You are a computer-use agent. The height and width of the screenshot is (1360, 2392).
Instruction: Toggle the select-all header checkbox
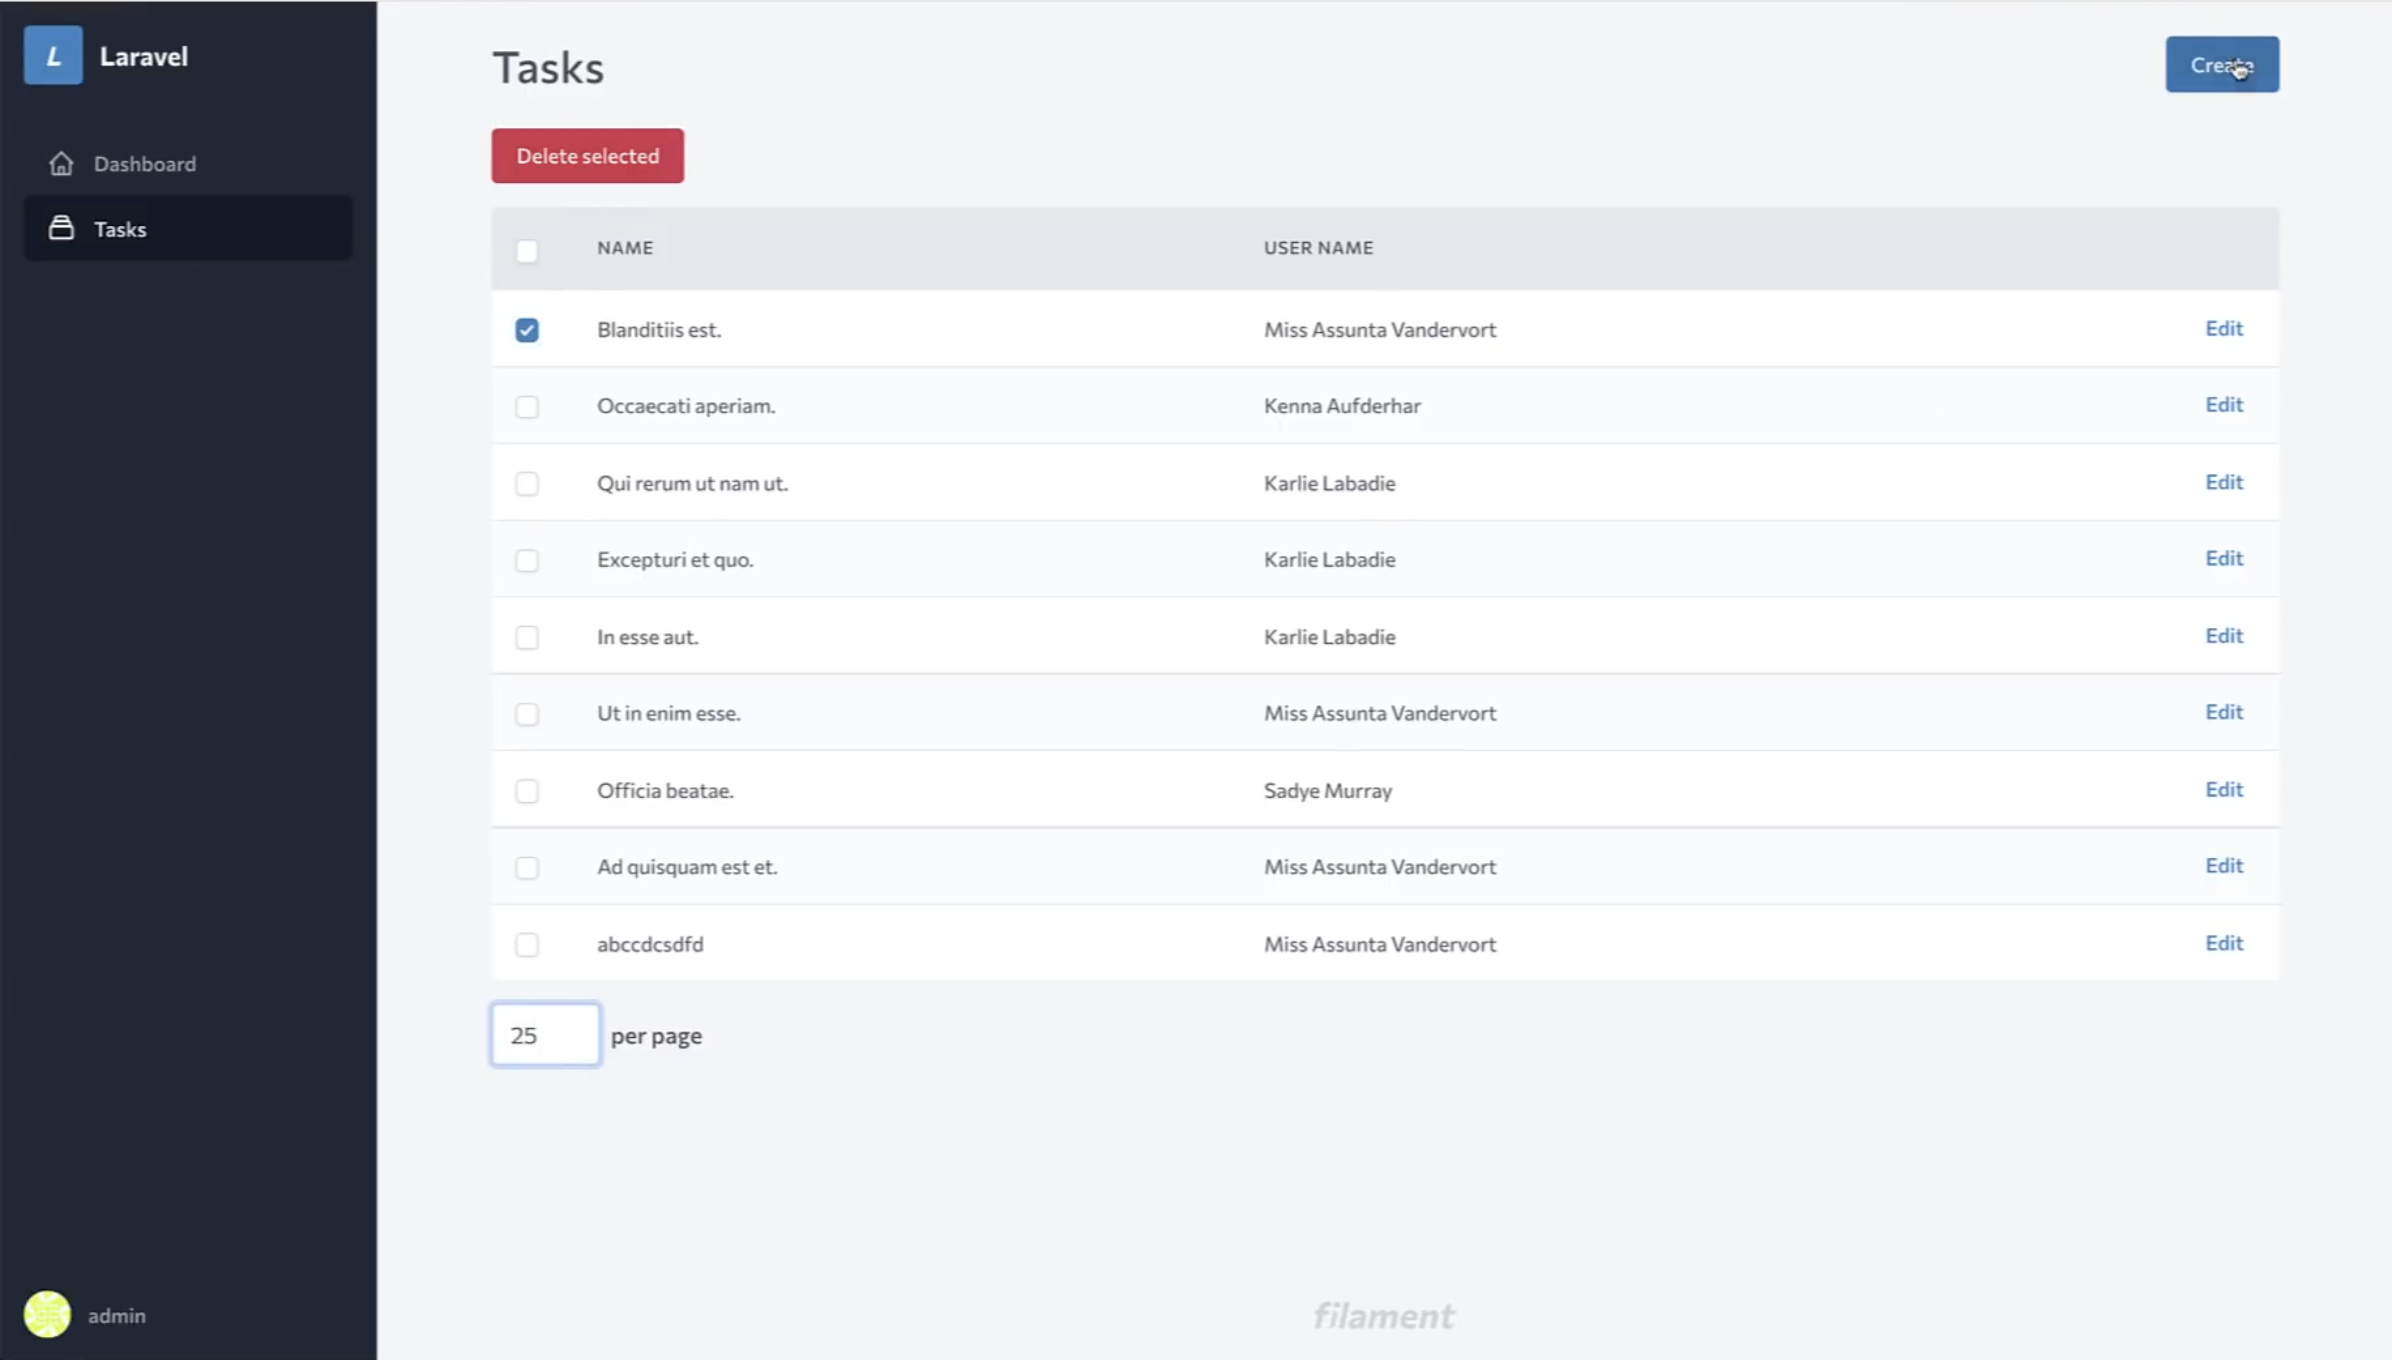click(x=527, y=250)
